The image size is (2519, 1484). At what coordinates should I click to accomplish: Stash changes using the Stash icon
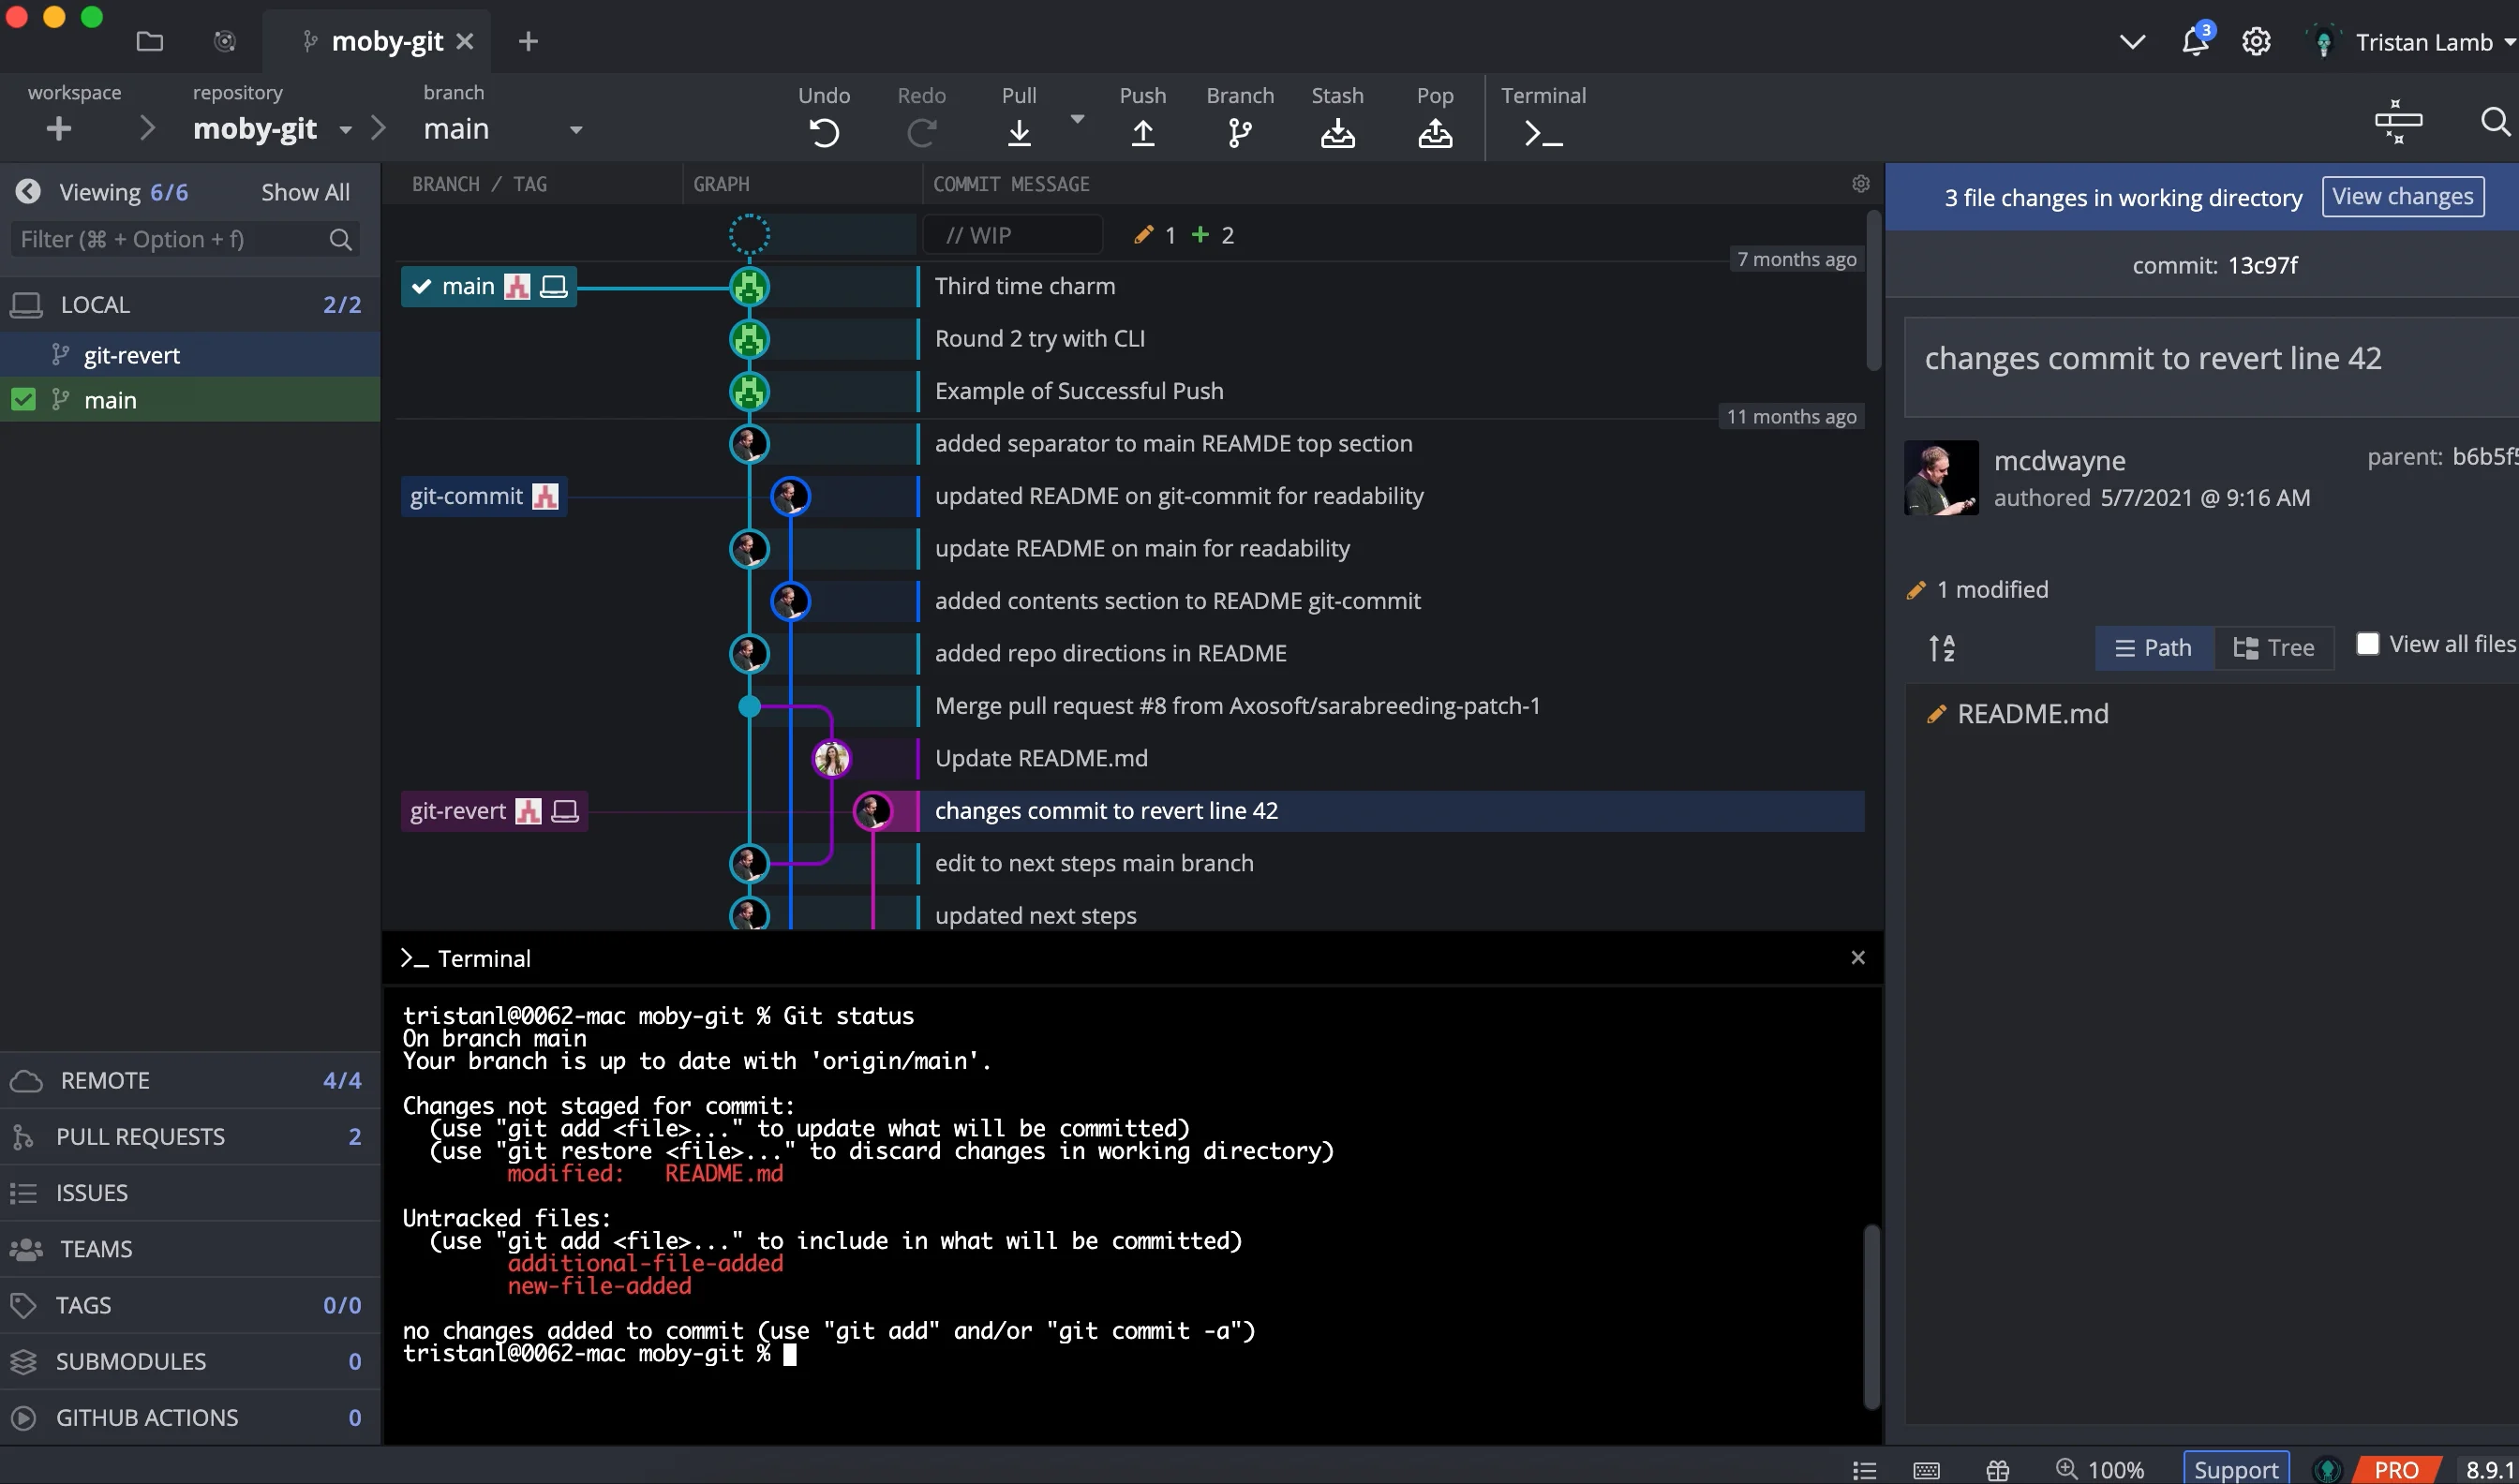tap(1336, 132)
